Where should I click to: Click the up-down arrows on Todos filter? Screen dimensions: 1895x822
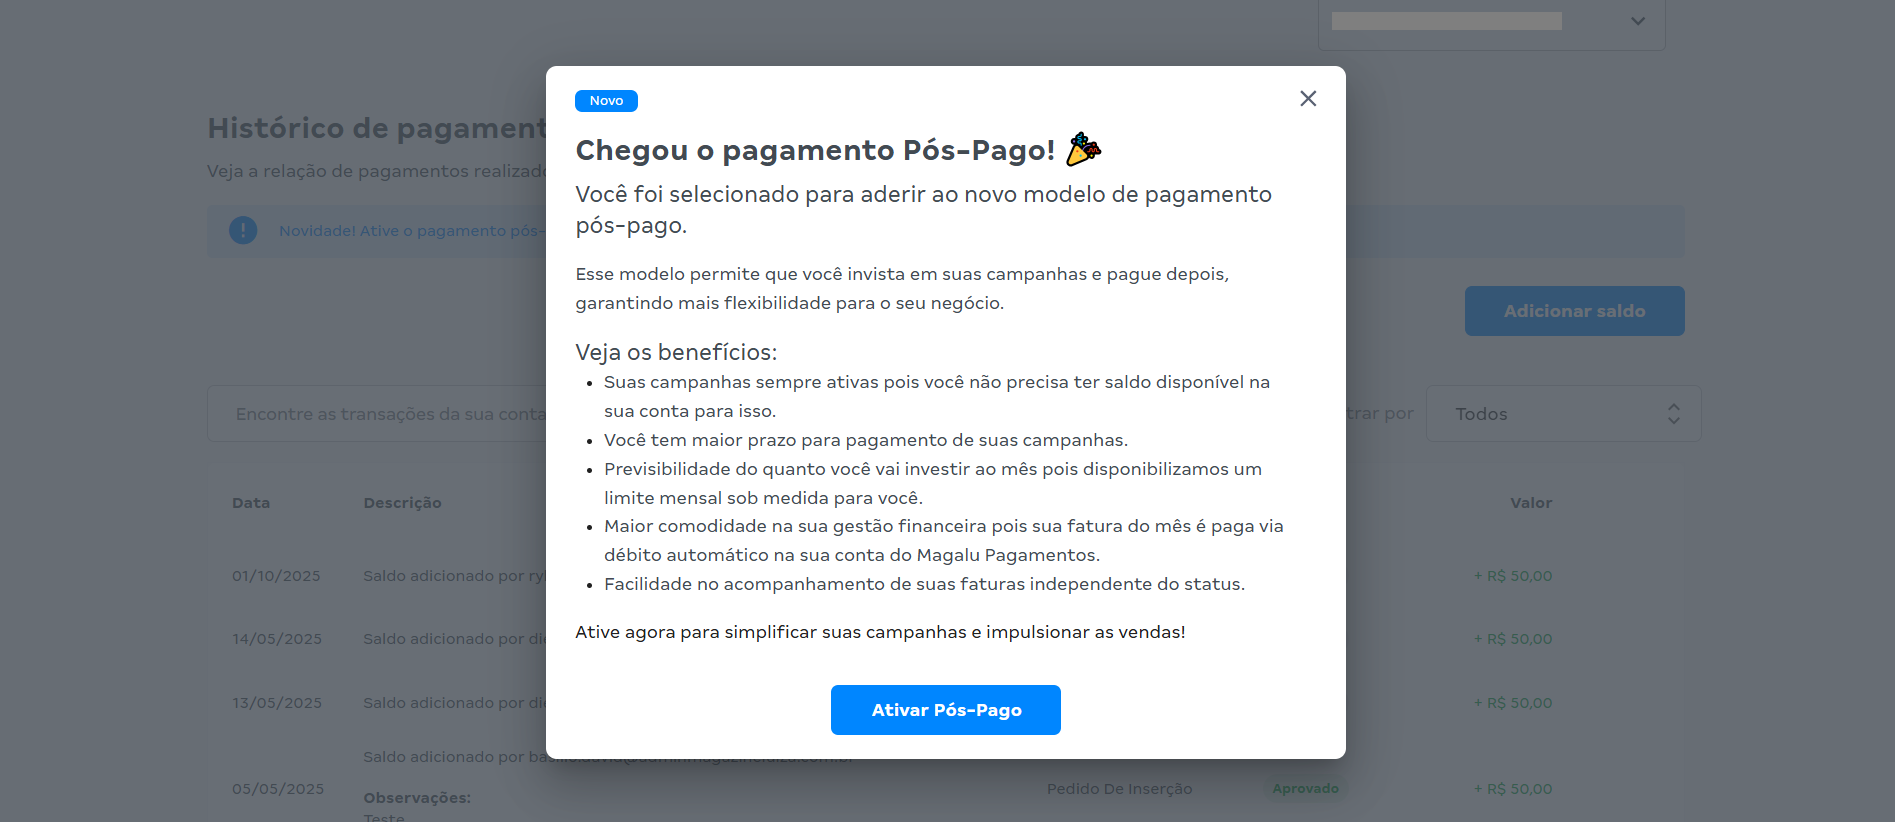click(1673, 414)
